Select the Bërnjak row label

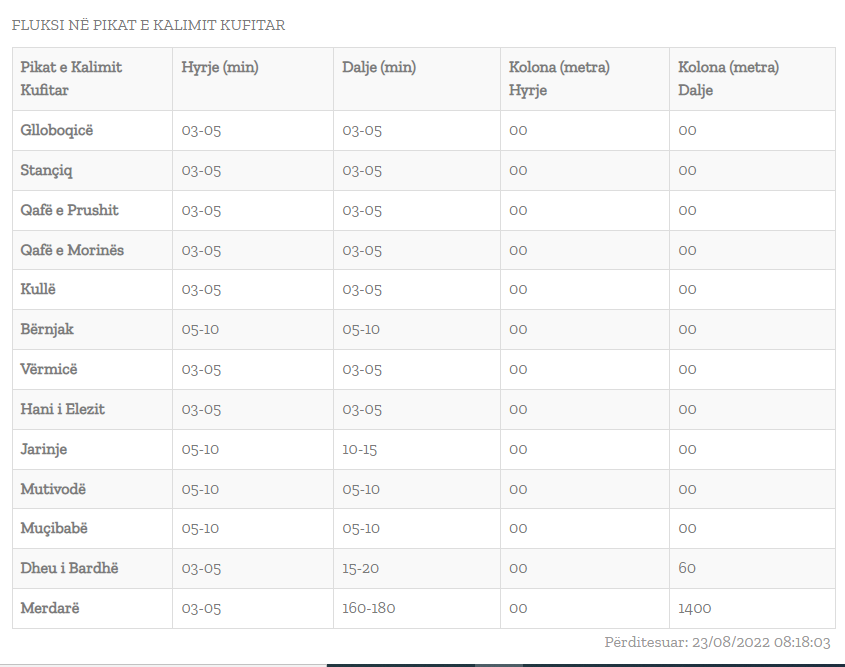(47, 329)
